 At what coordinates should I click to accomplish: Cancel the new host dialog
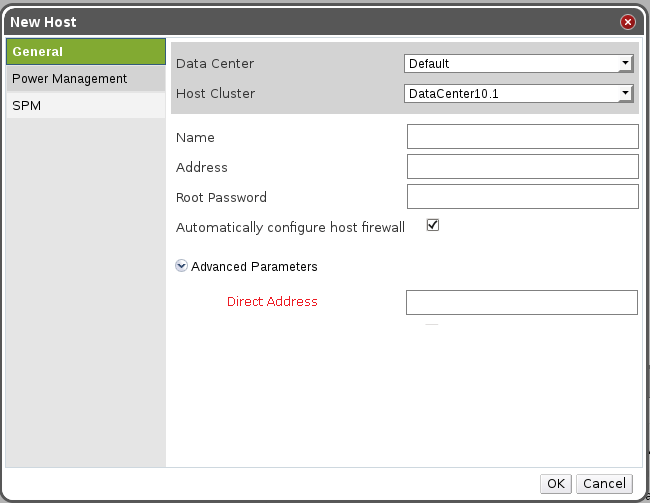[604, 484]
